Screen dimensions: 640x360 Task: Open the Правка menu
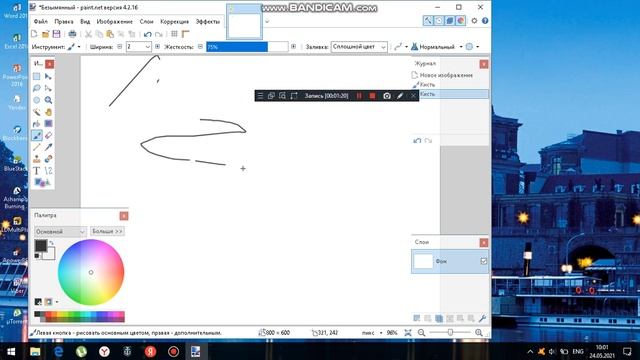(64, 21)
